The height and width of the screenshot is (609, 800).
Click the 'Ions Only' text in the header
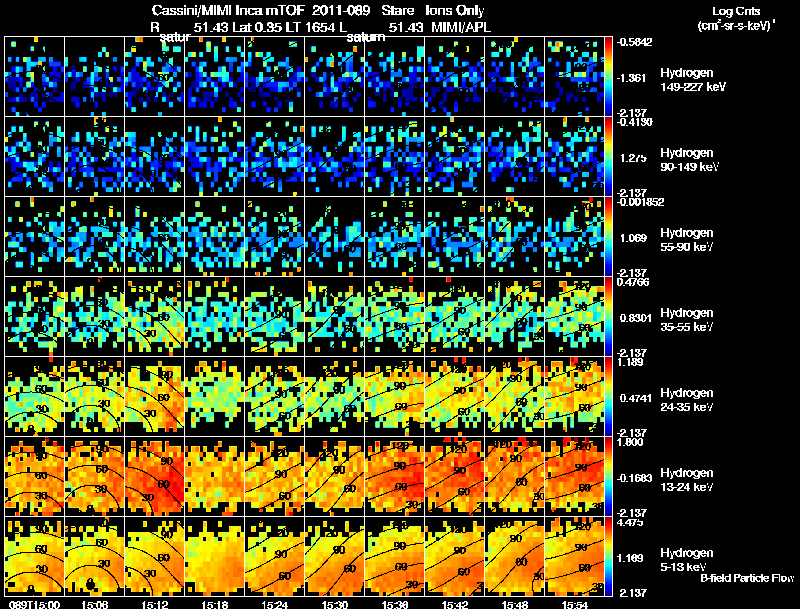click(x=455, y=10)
